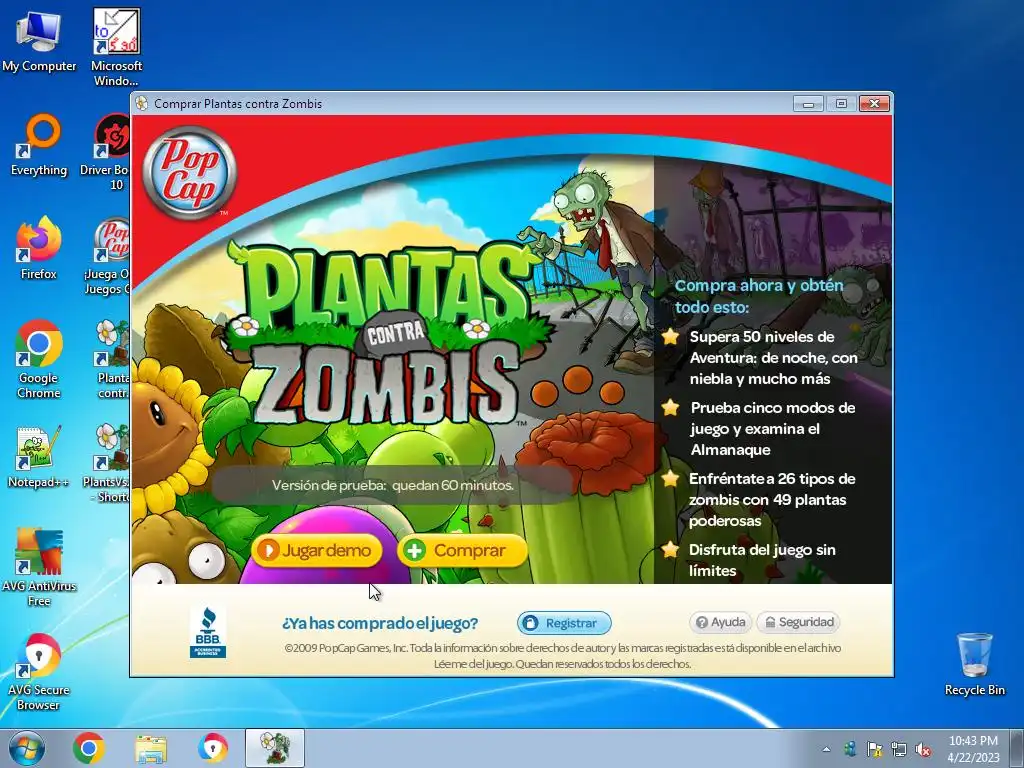Click the Comprar Plantas contra Zombis title text
The height and width of the screenshot is (768, 1024).
click(238, 104)
